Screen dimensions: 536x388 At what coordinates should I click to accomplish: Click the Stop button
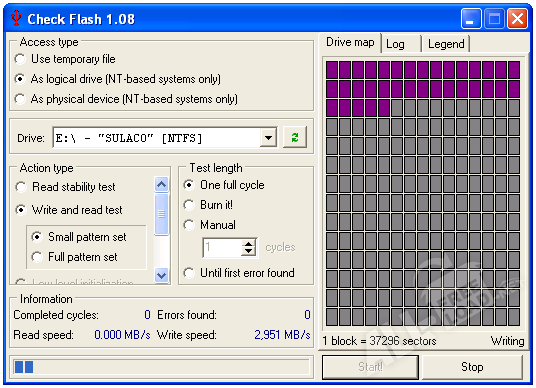click(472, 367)
